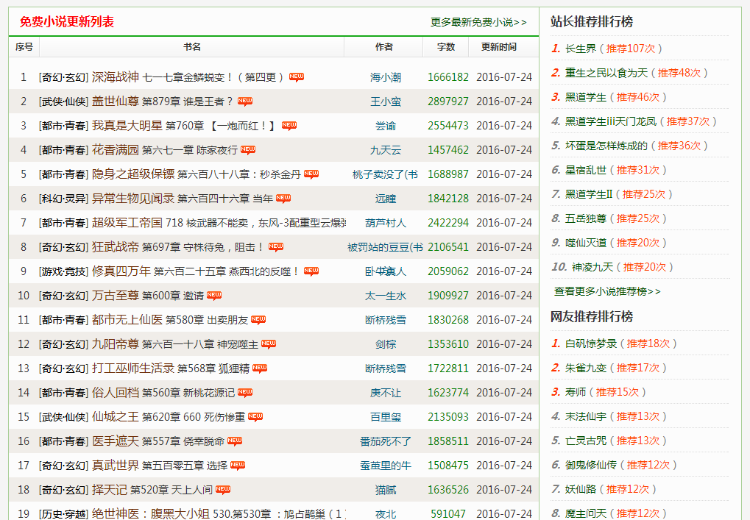The height and width of the screenshot is (520, 750).
Task: Click the NEW badge beside 花香满园
Action: click(248, 150)
